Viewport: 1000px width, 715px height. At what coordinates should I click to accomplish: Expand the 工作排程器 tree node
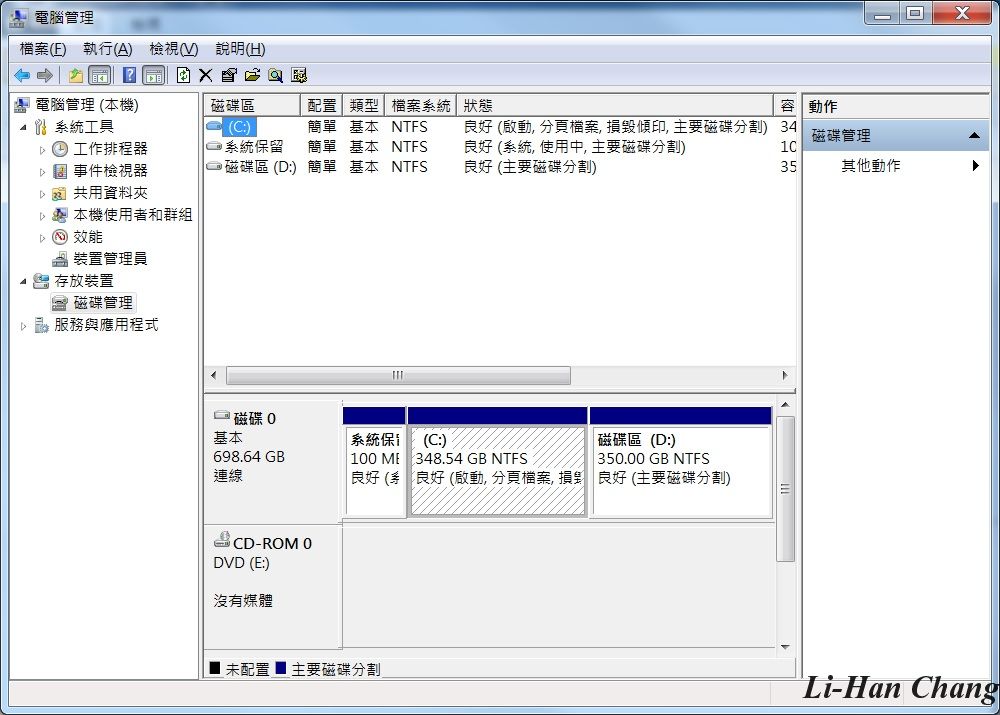pos(42,149)
